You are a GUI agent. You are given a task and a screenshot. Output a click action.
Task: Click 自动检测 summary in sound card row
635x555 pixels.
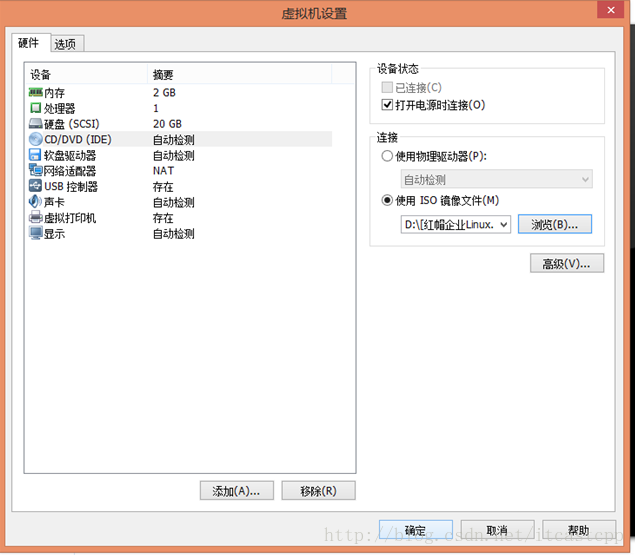pyautogui.click(x=174, y=202)
